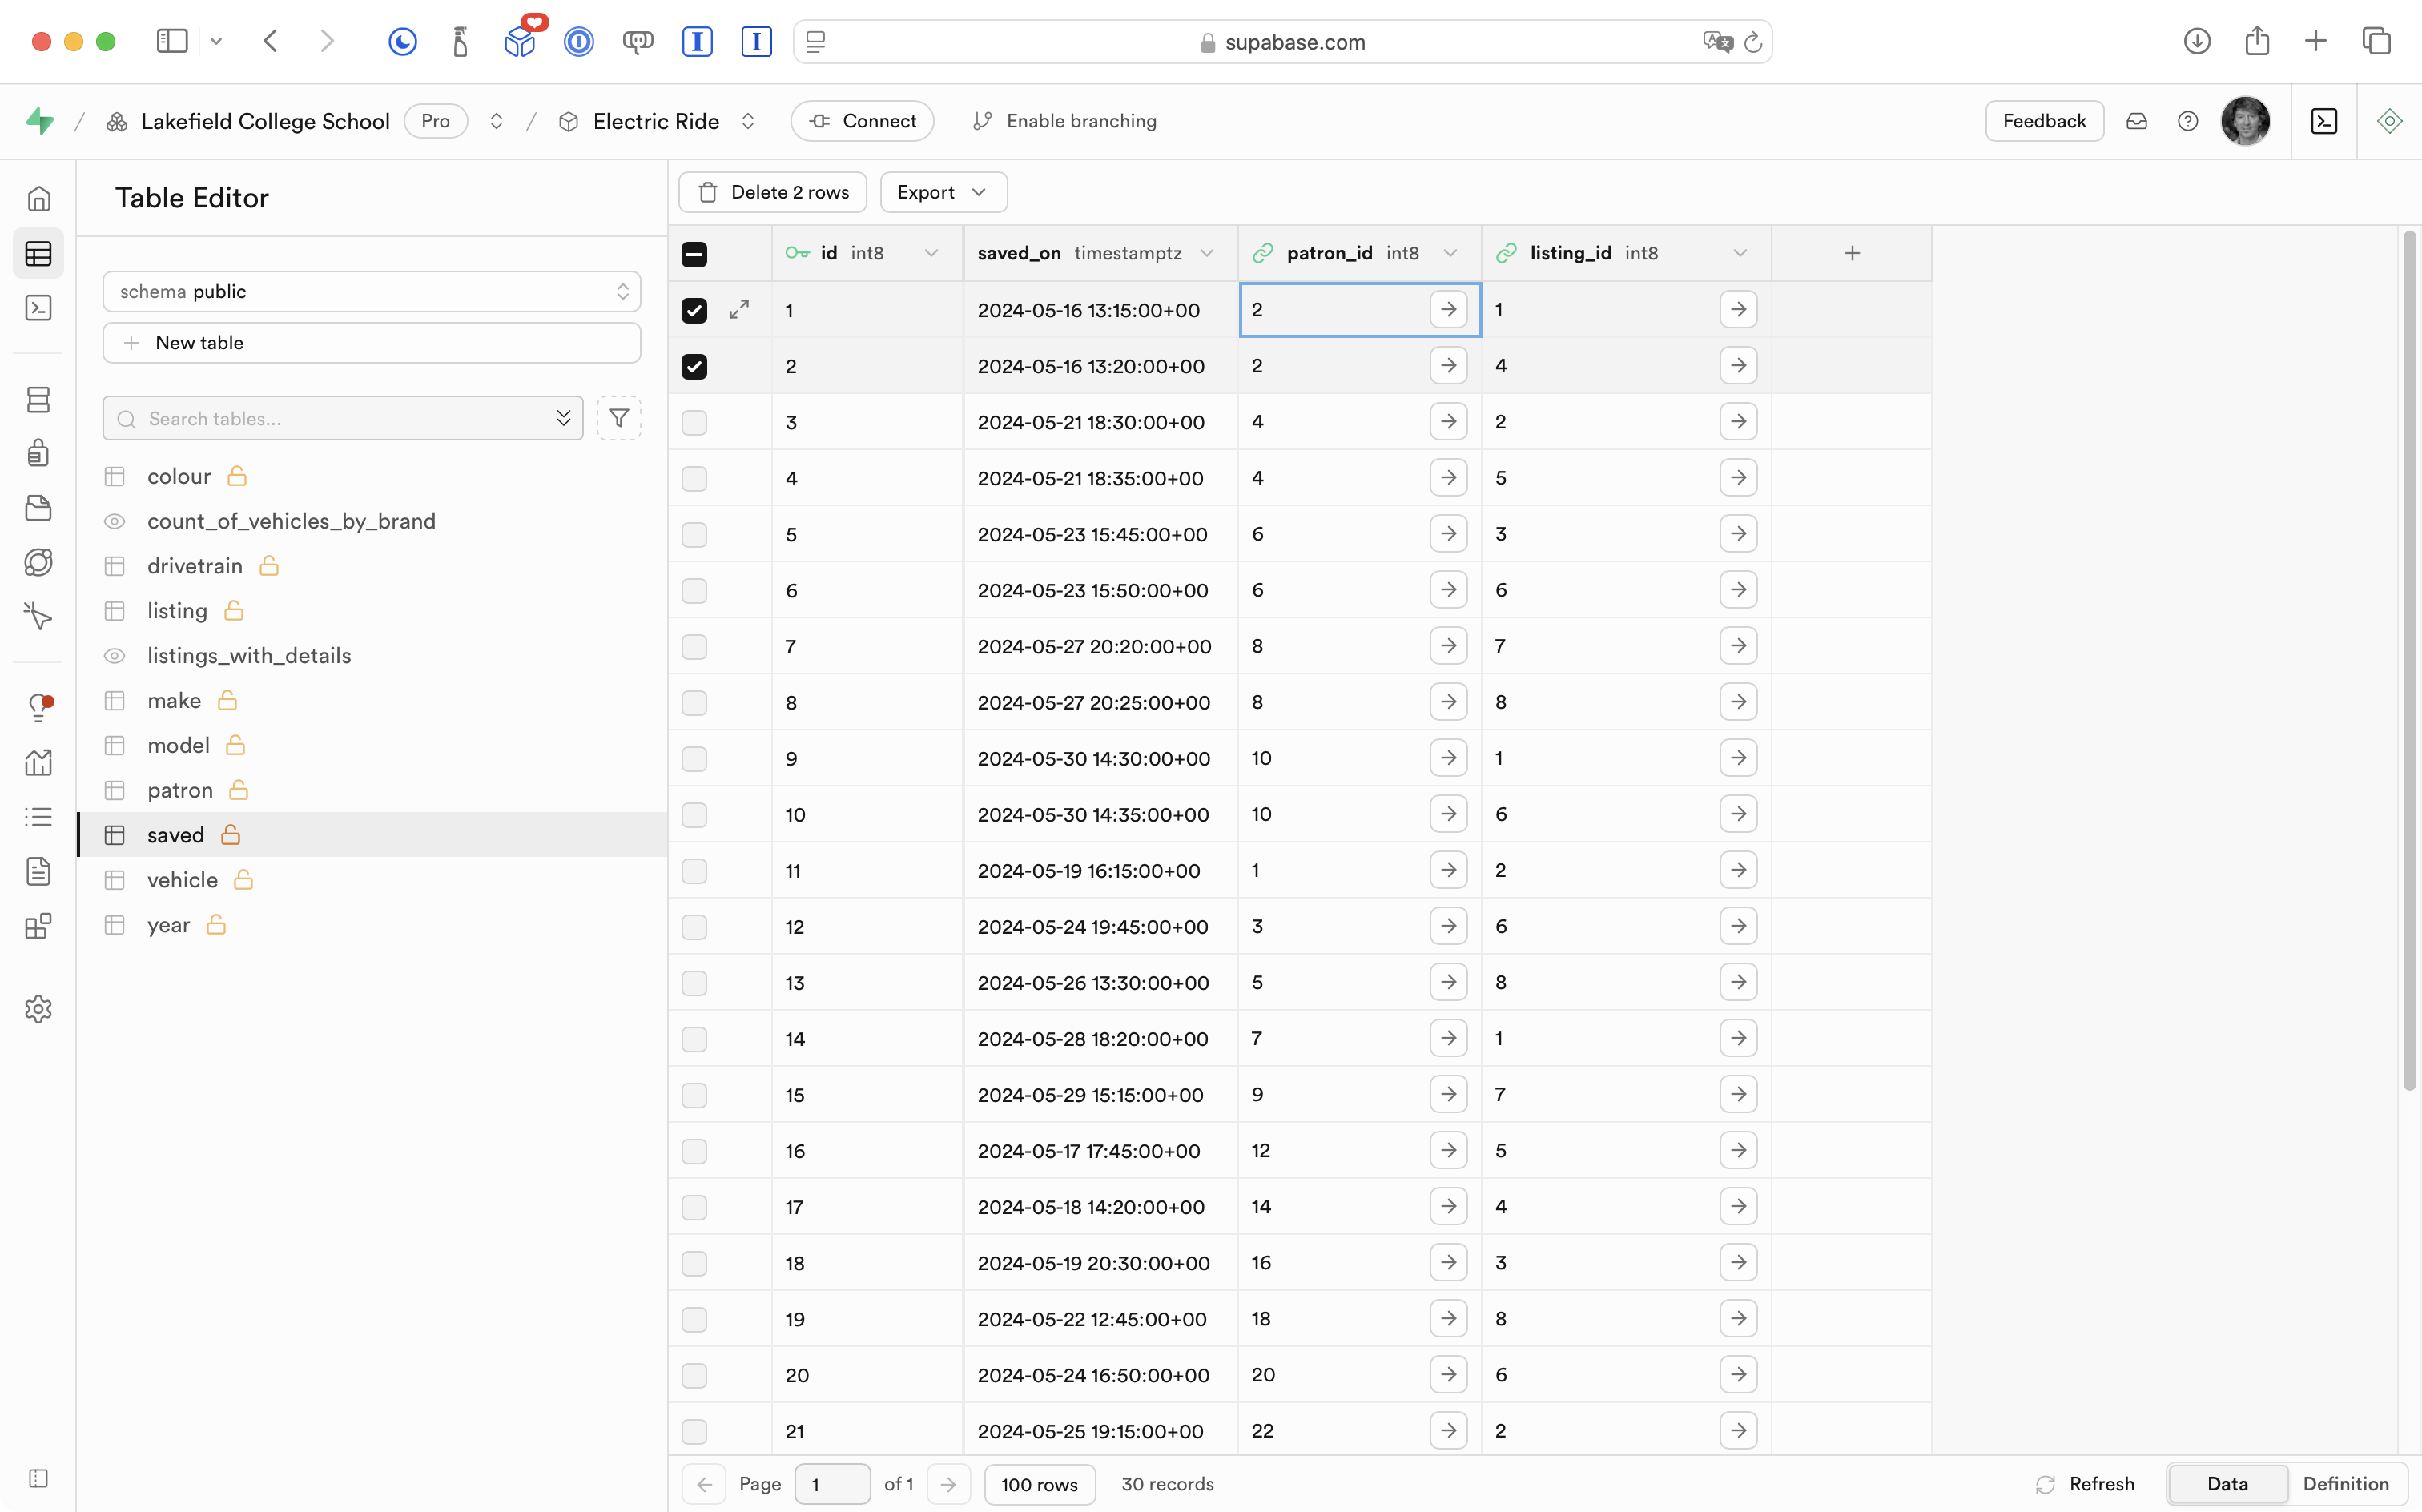
Task: Open the saved_on column menu chevron
Action: click(1207, 254)
